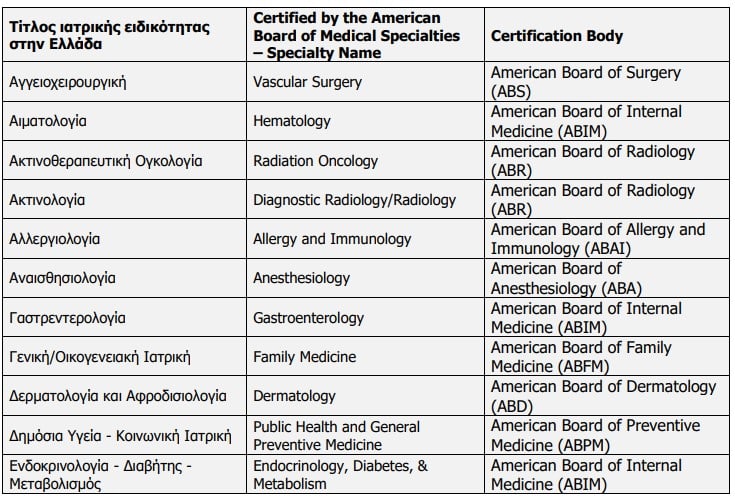
Task: Select the 'Αιματολογία' cell
Action: tap(47, 121)
